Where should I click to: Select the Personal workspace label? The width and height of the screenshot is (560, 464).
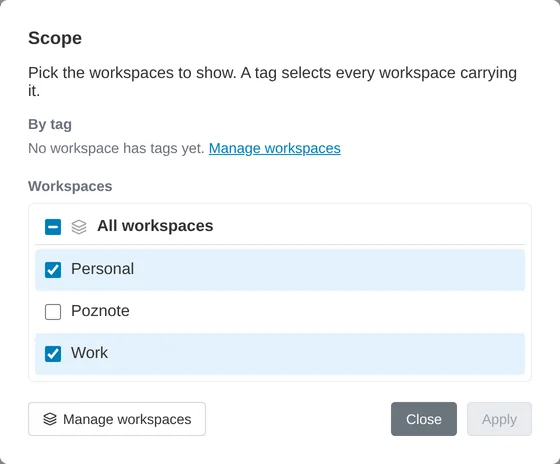click(x=102, y=269)
